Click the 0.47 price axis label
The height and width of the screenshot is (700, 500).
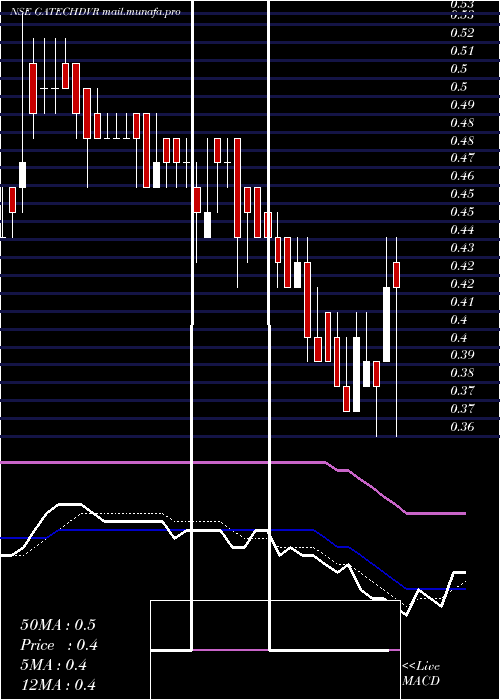[462, 158]
